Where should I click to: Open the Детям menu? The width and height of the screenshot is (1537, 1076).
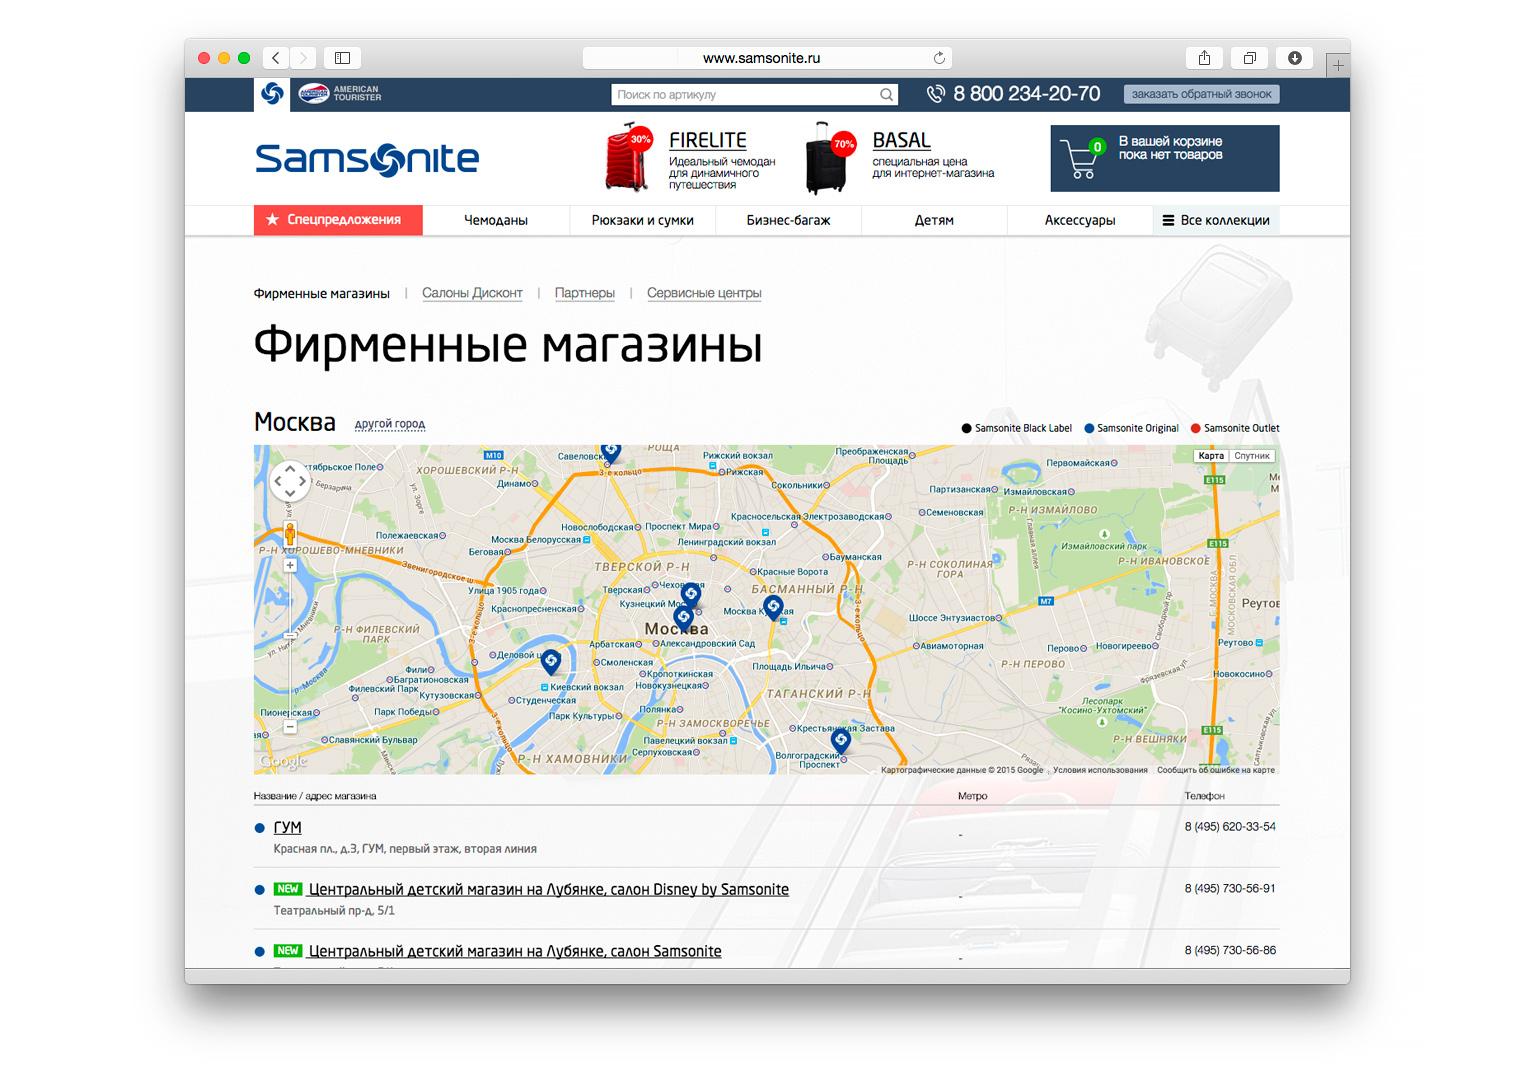(x=934, y=220)
